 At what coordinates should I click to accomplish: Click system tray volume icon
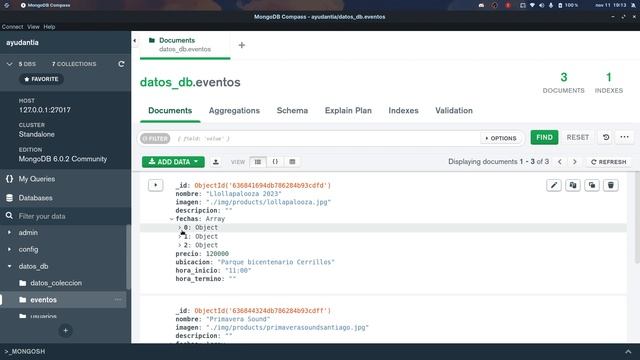click(541, 5)
